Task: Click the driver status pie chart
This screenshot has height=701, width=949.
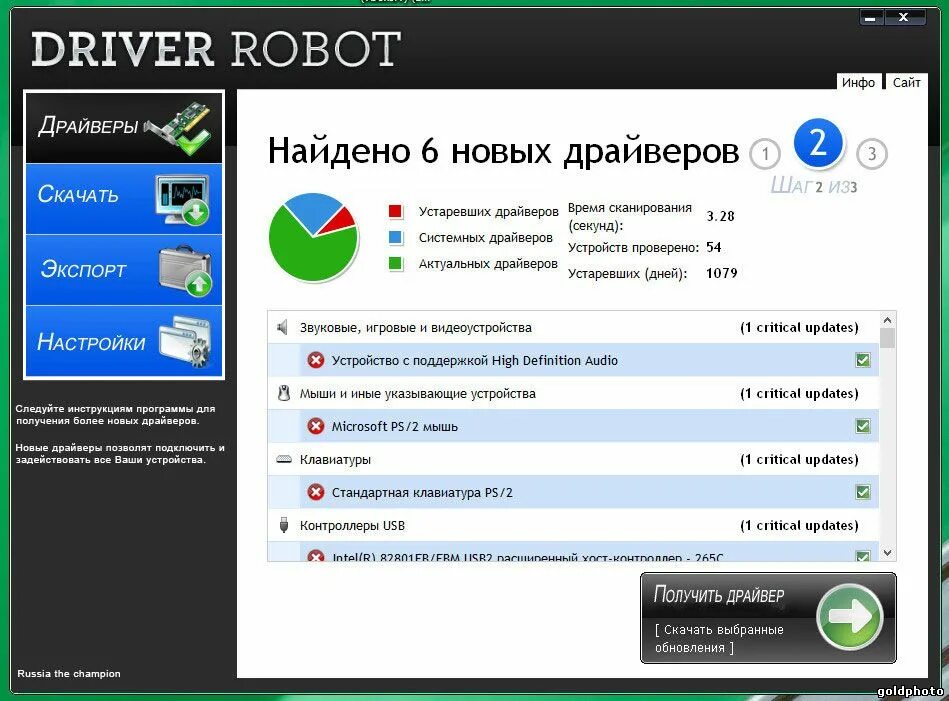Action: (313, 237)
